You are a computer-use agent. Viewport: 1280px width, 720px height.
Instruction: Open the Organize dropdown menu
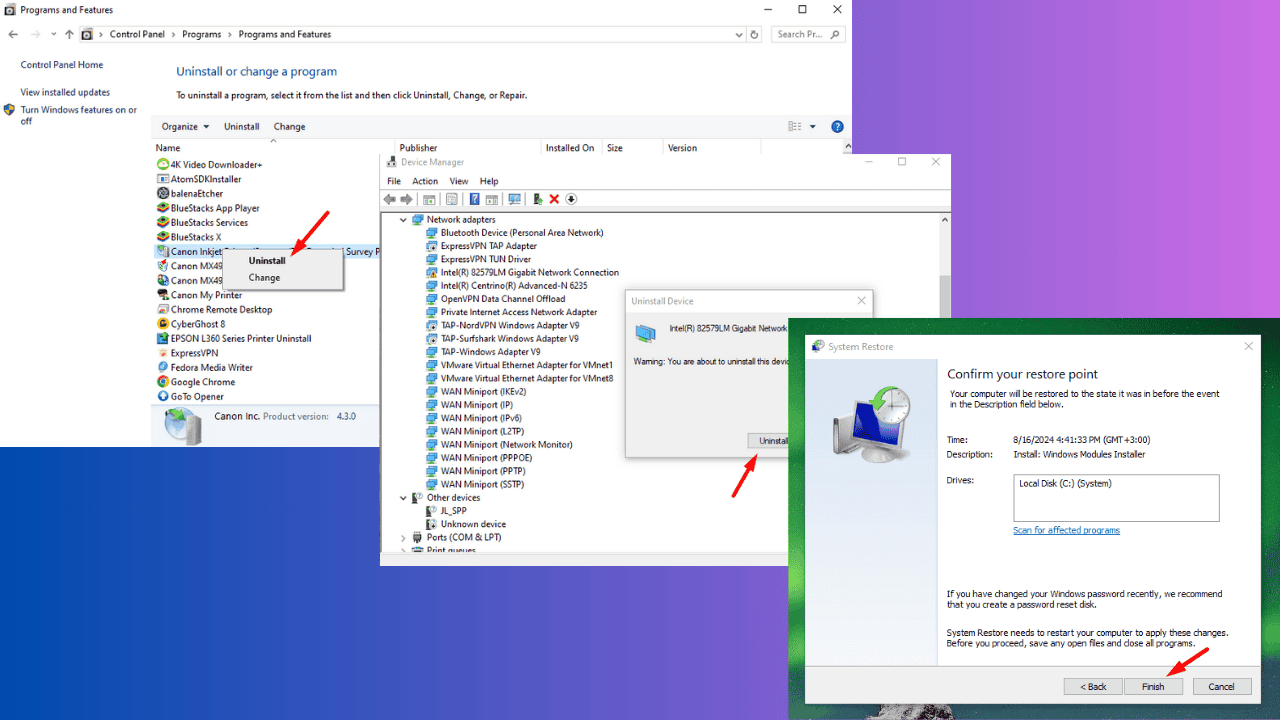[186, 127]
